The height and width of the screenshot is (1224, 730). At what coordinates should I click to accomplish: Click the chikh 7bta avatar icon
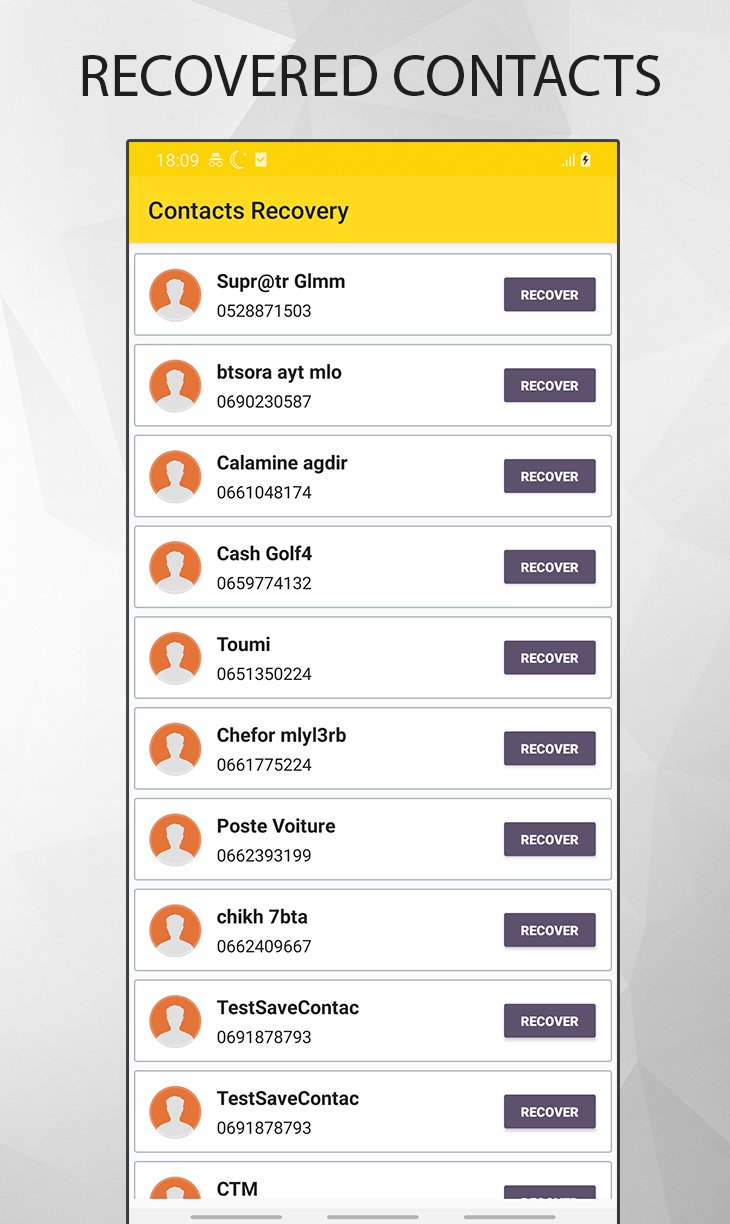[175, 930]
